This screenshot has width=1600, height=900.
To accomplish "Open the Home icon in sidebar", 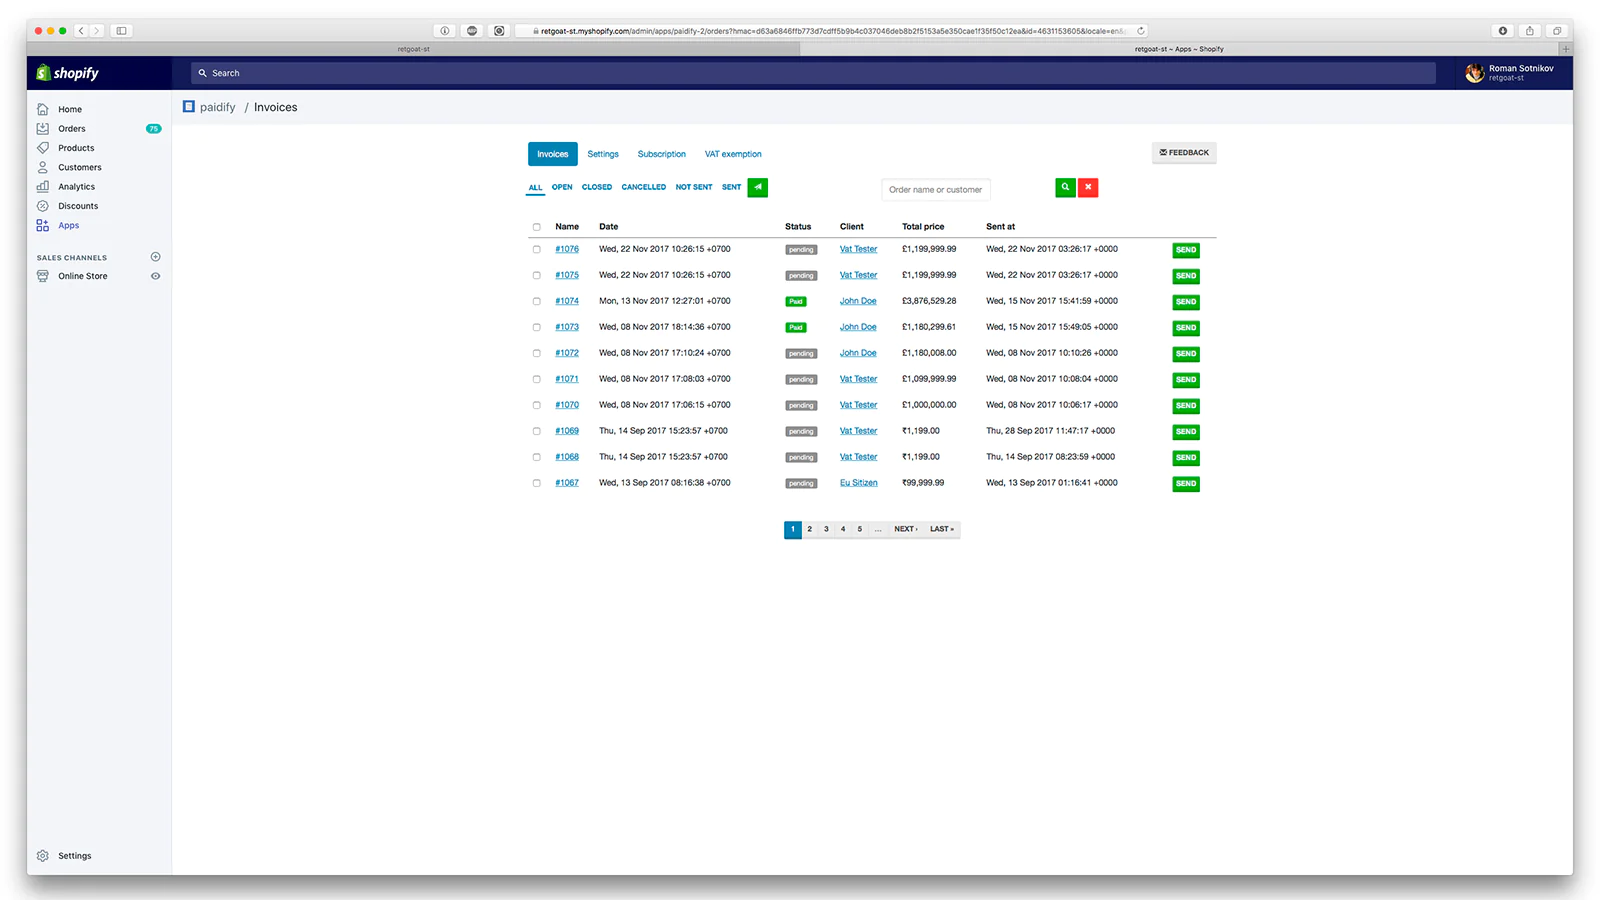I will click(43, 109).
